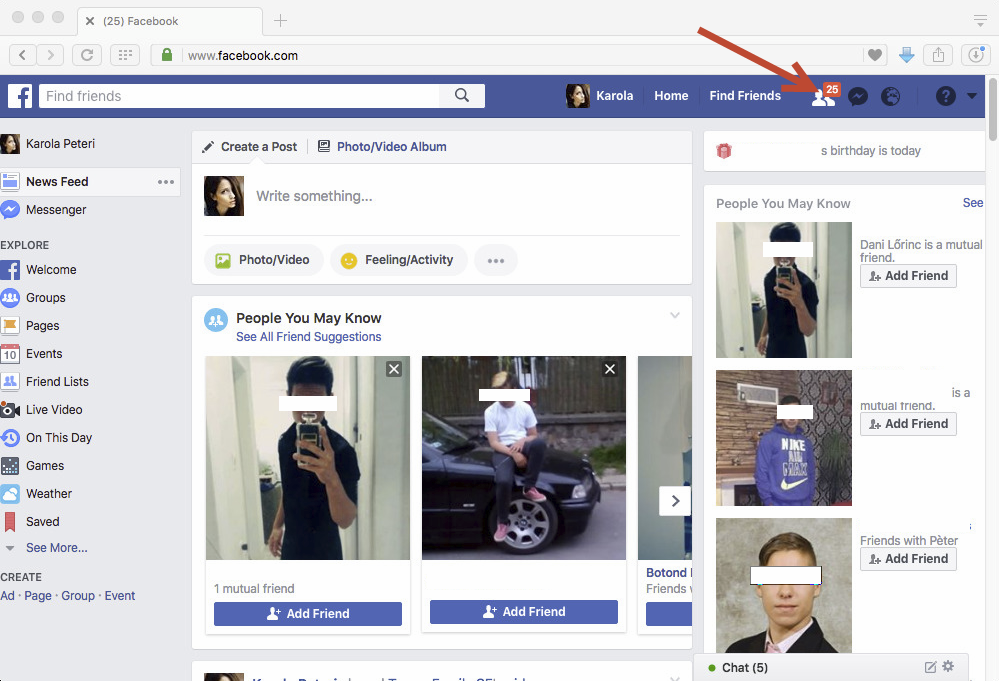999x681 pixels.
Task: Add Friend next to Friends with Pèter
Action: pos(908,559)
